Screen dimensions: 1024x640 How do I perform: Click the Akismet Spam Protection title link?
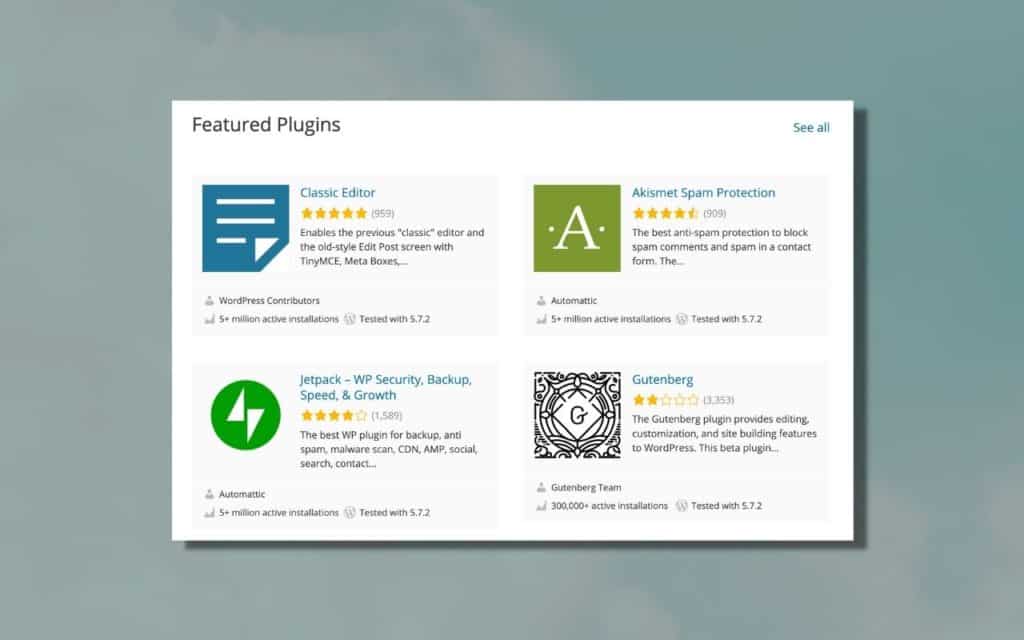click(703, 193)
